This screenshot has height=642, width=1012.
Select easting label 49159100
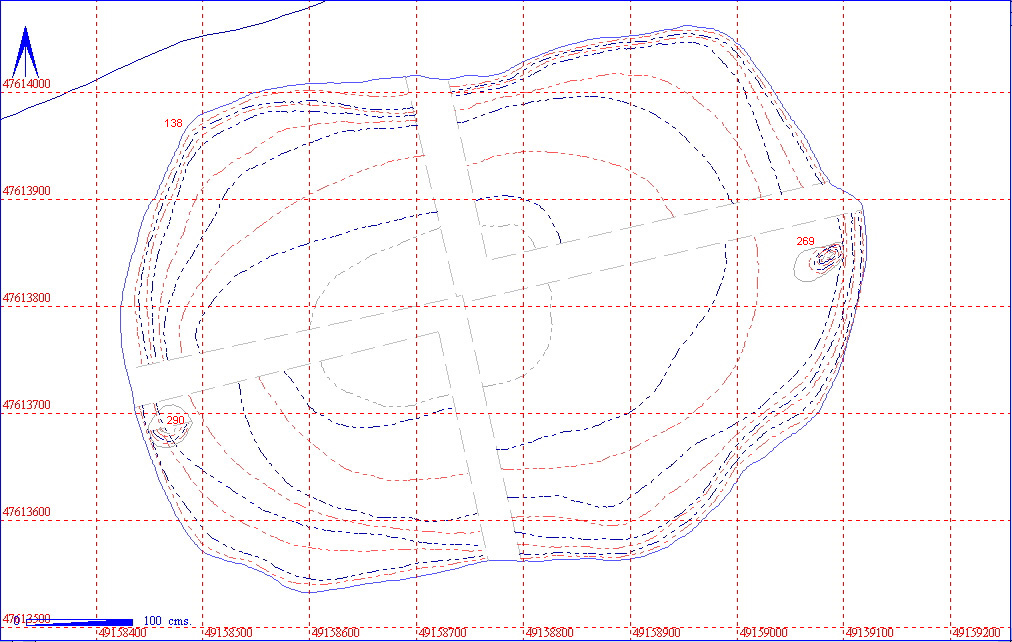(x=871, y=633)
